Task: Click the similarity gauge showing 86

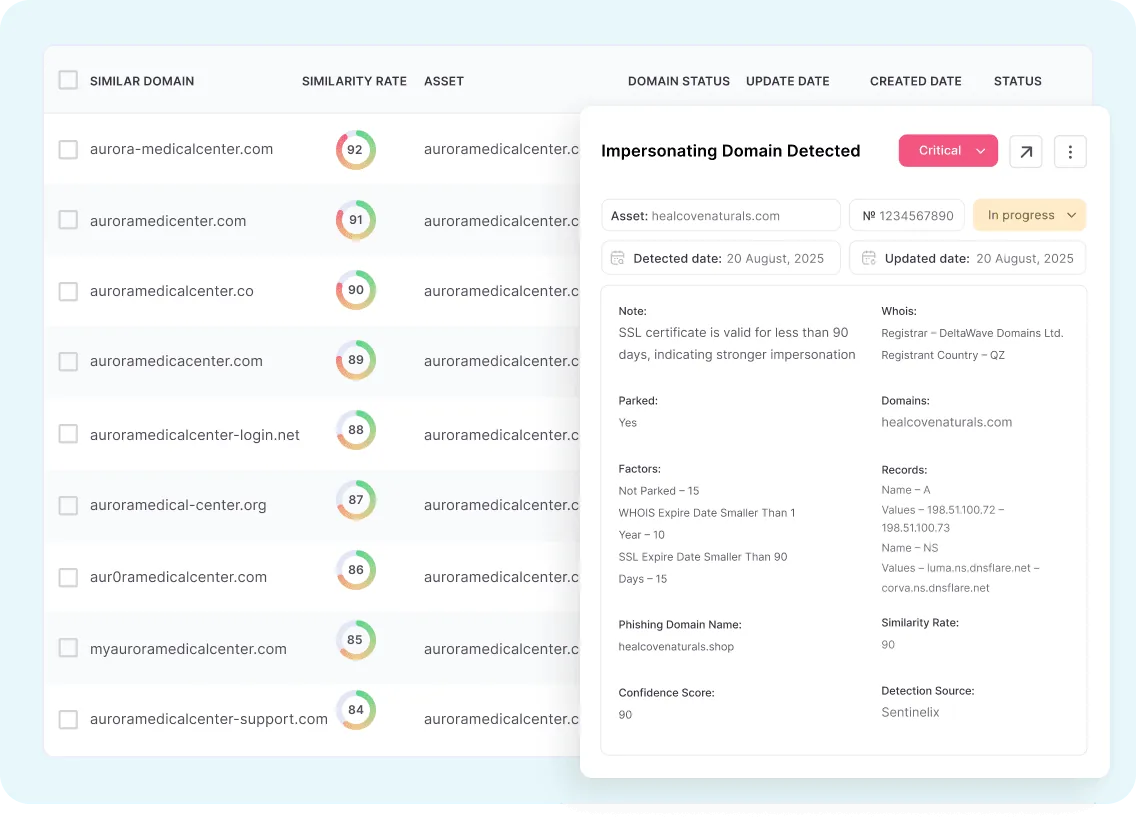Action: tap(355, 570)
